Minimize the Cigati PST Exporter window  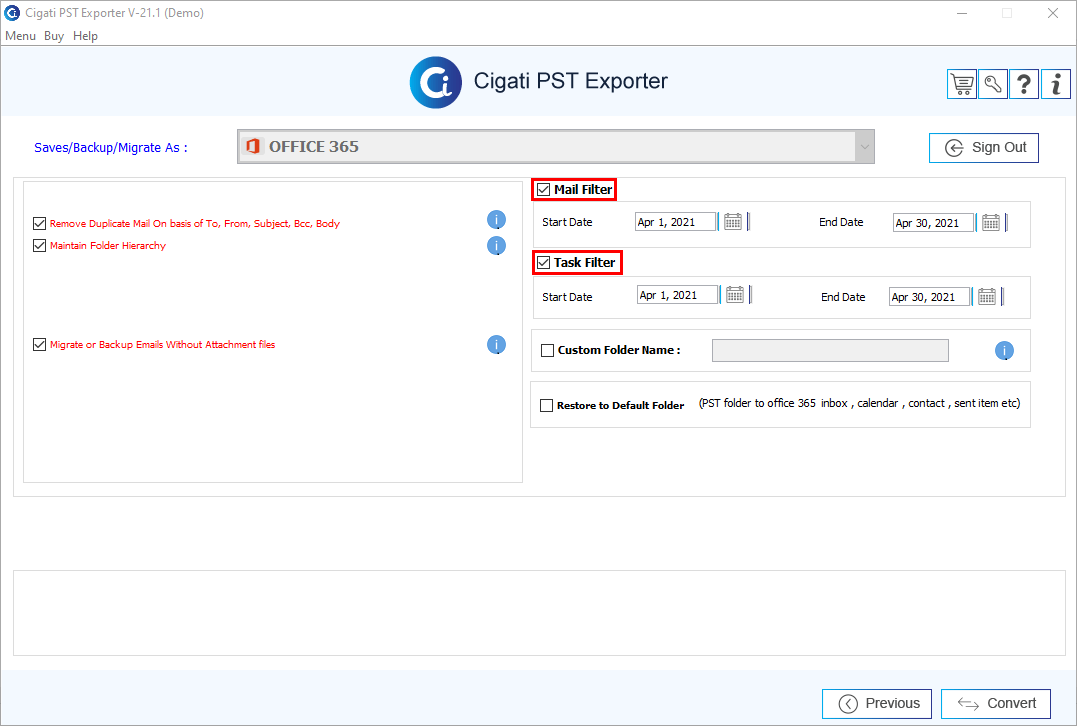coord(962,13)
